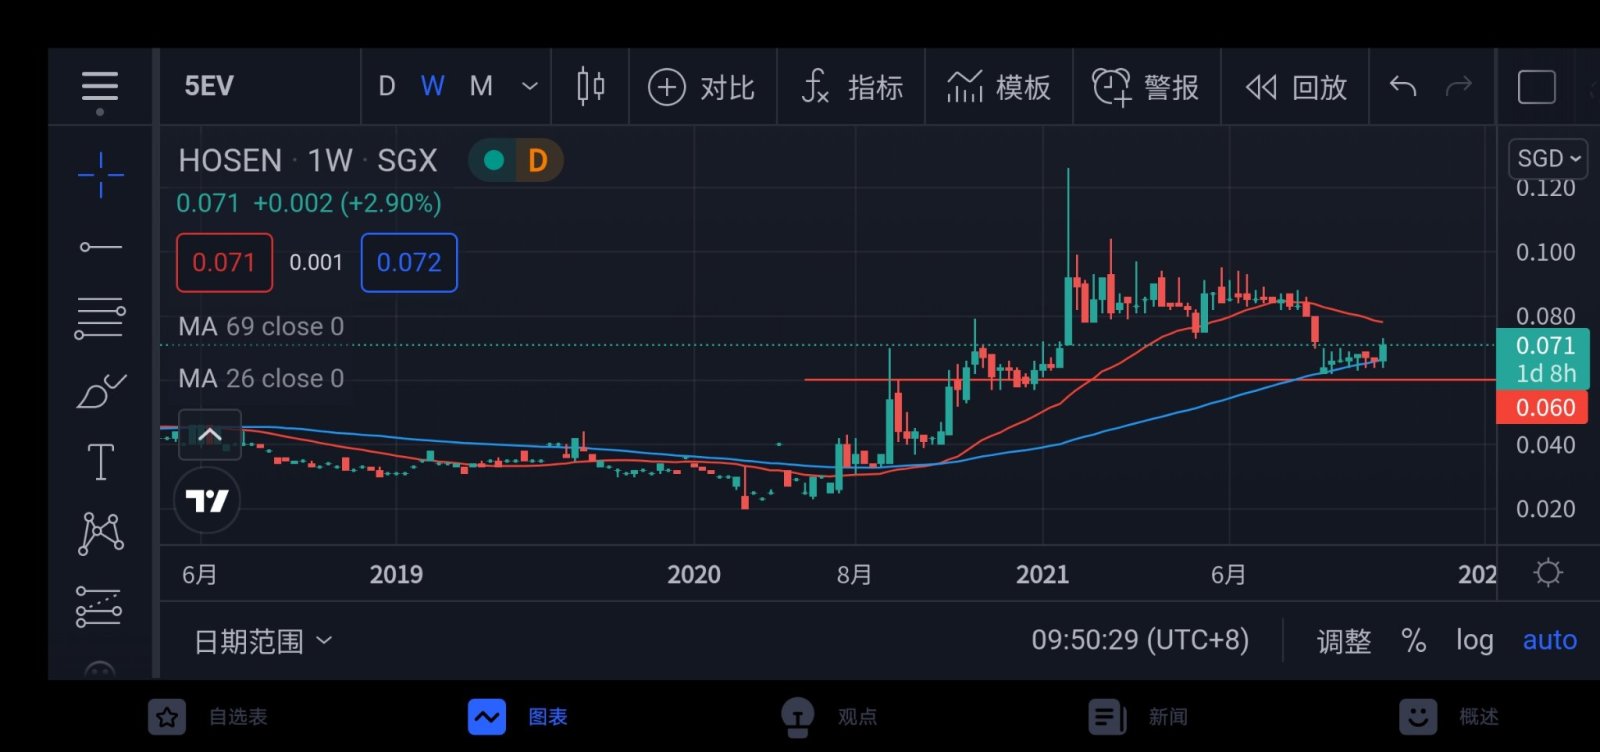Image resolution: width=1600 pixels, height=752 pixels.
Task: Click the orange D data badge
Action: (x=538, y=160)
